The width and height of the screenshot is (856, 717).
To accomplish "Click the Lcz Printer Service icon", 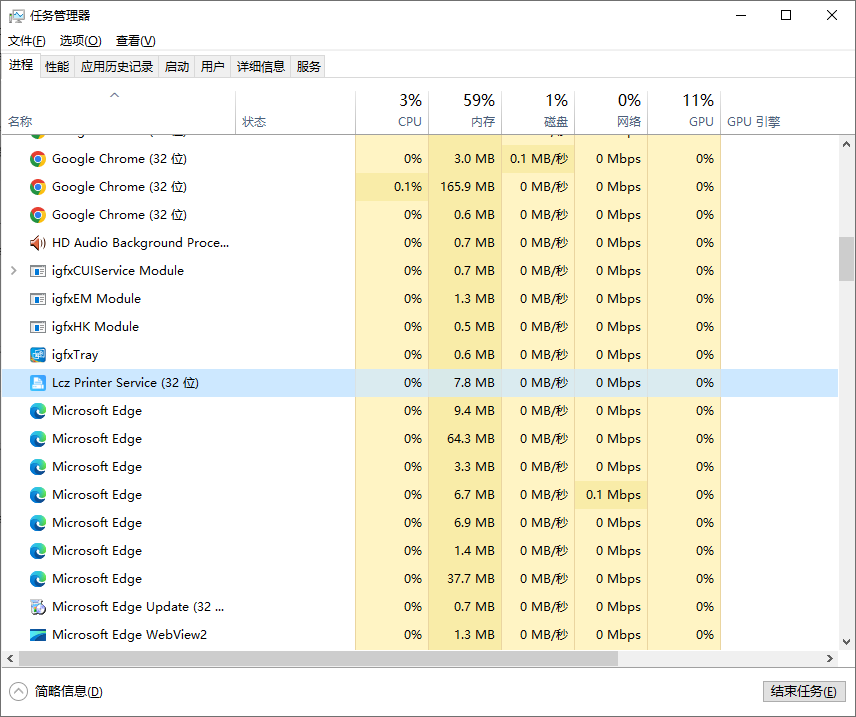I will [x=38, y=383].
